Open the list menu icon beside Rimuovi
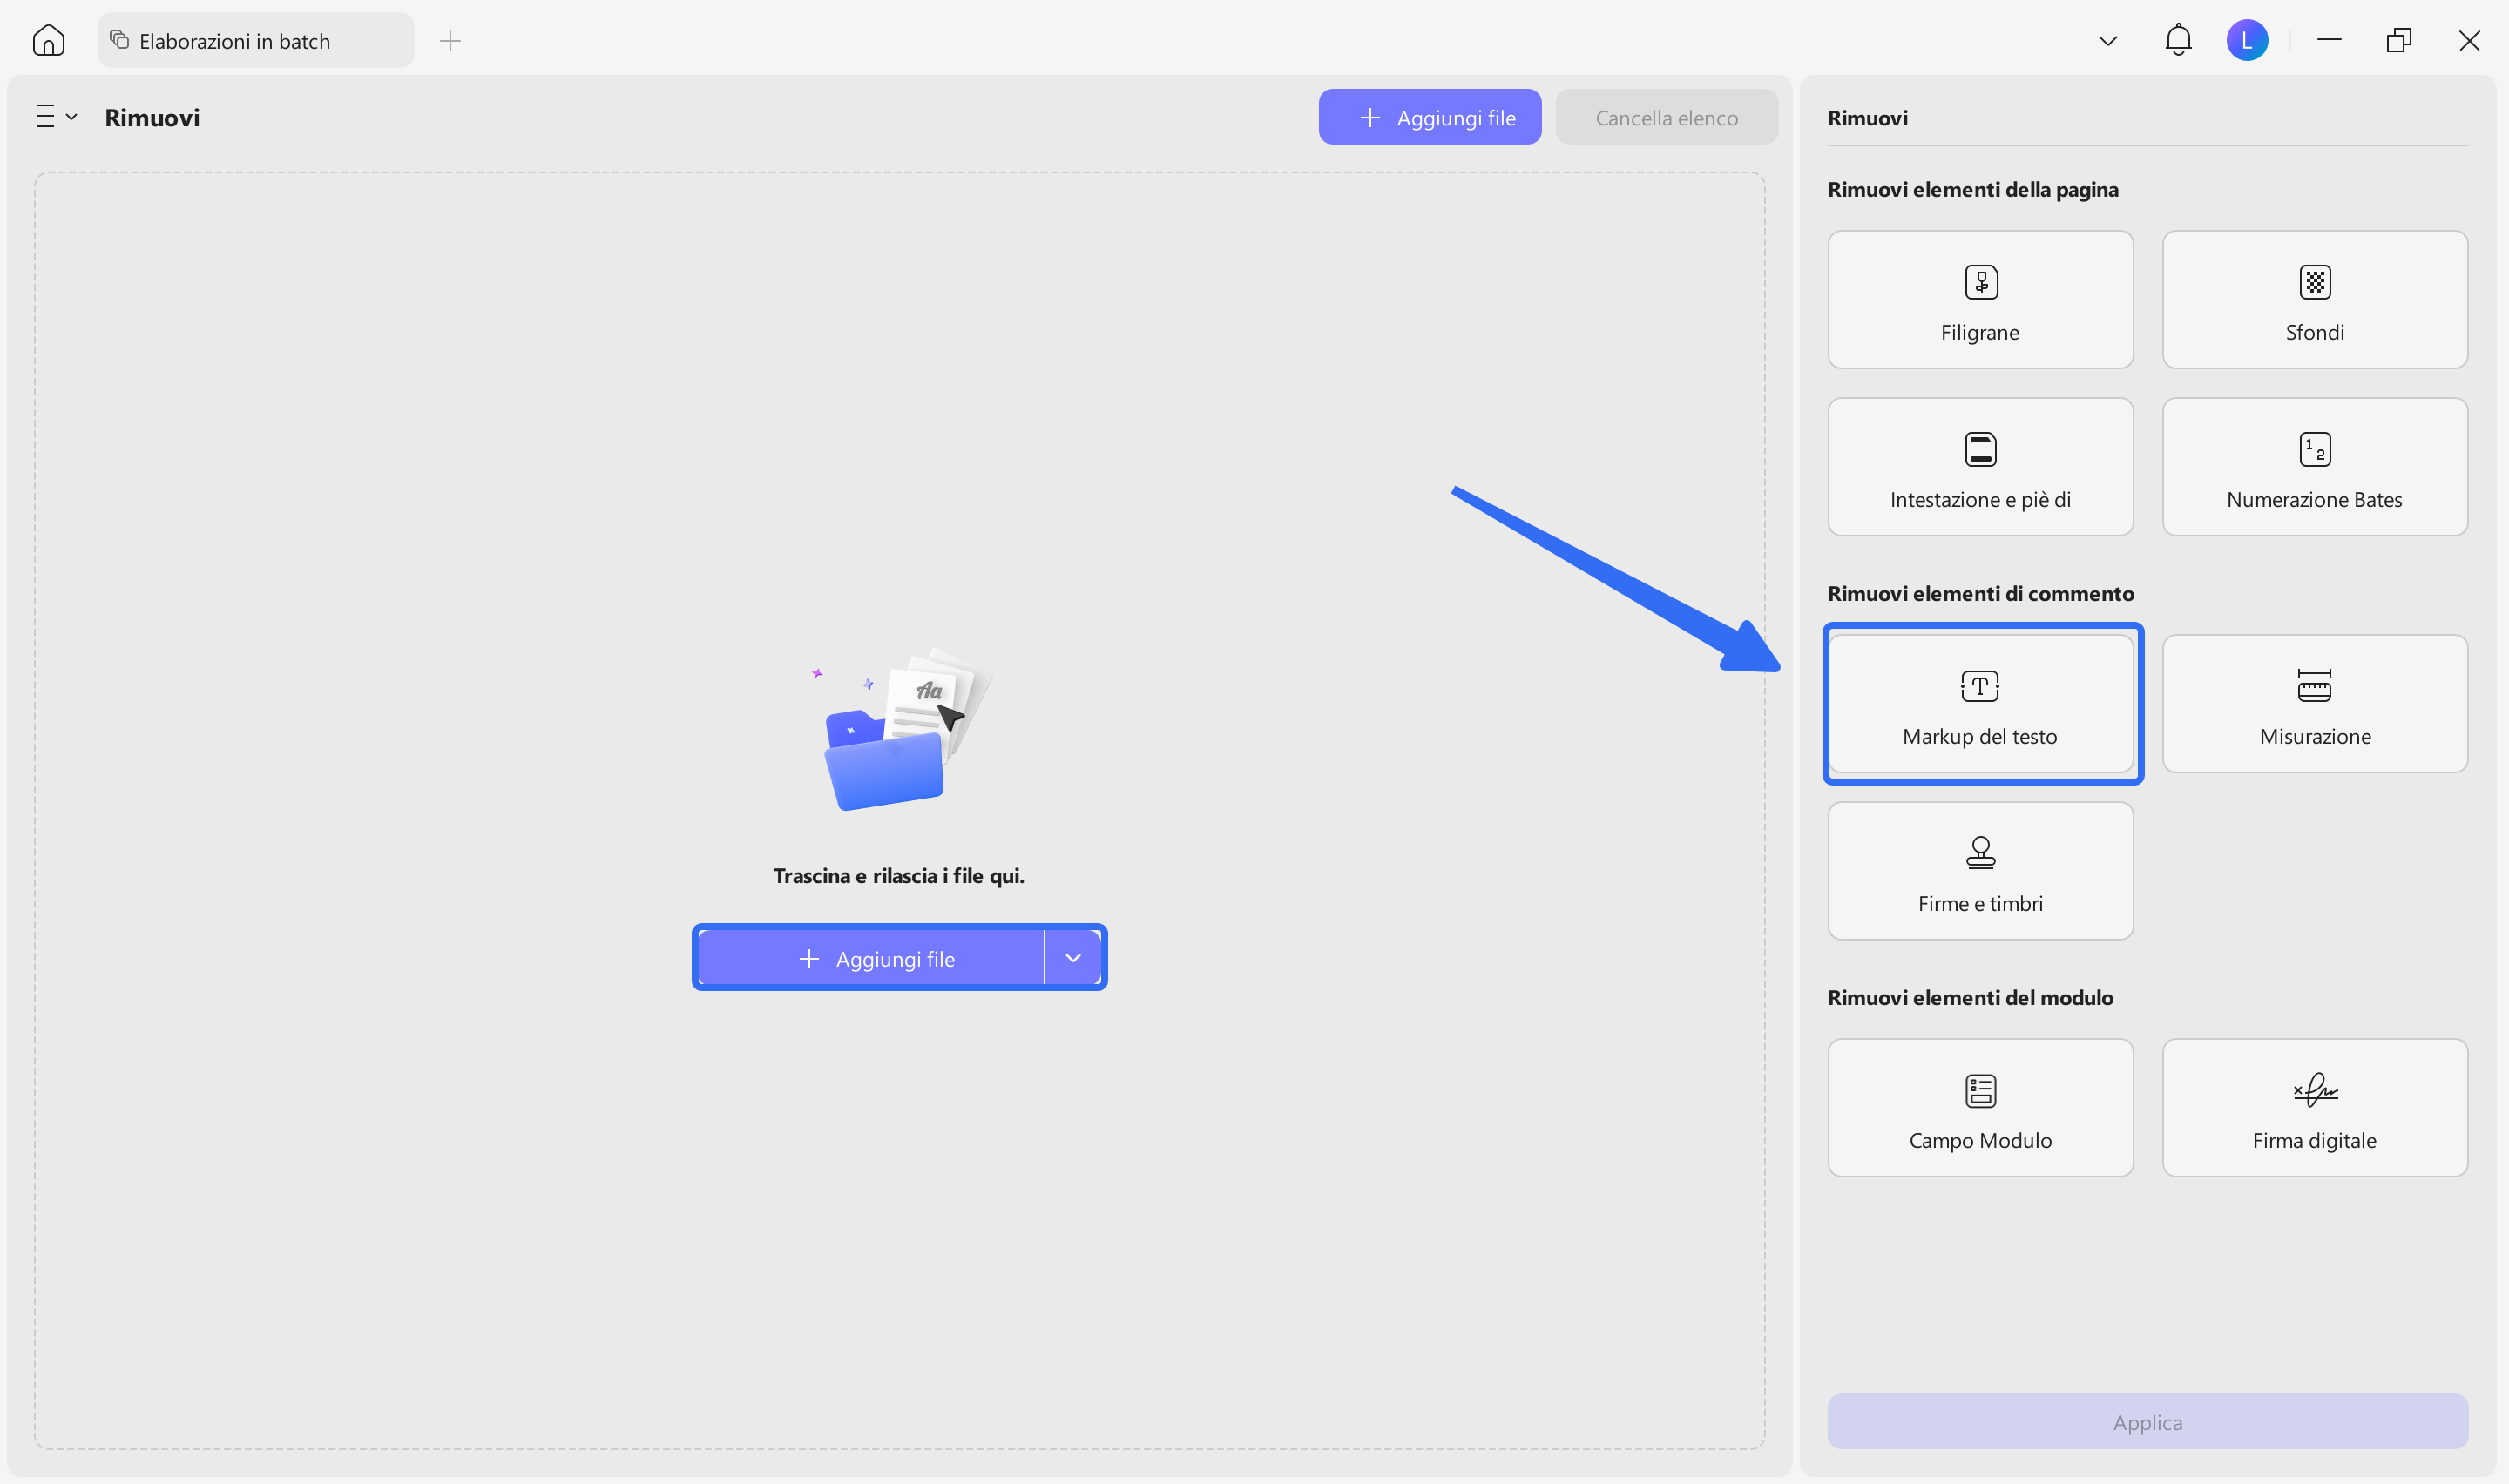Viewport: 2509px width, 1484px height. tap(56, 116)
